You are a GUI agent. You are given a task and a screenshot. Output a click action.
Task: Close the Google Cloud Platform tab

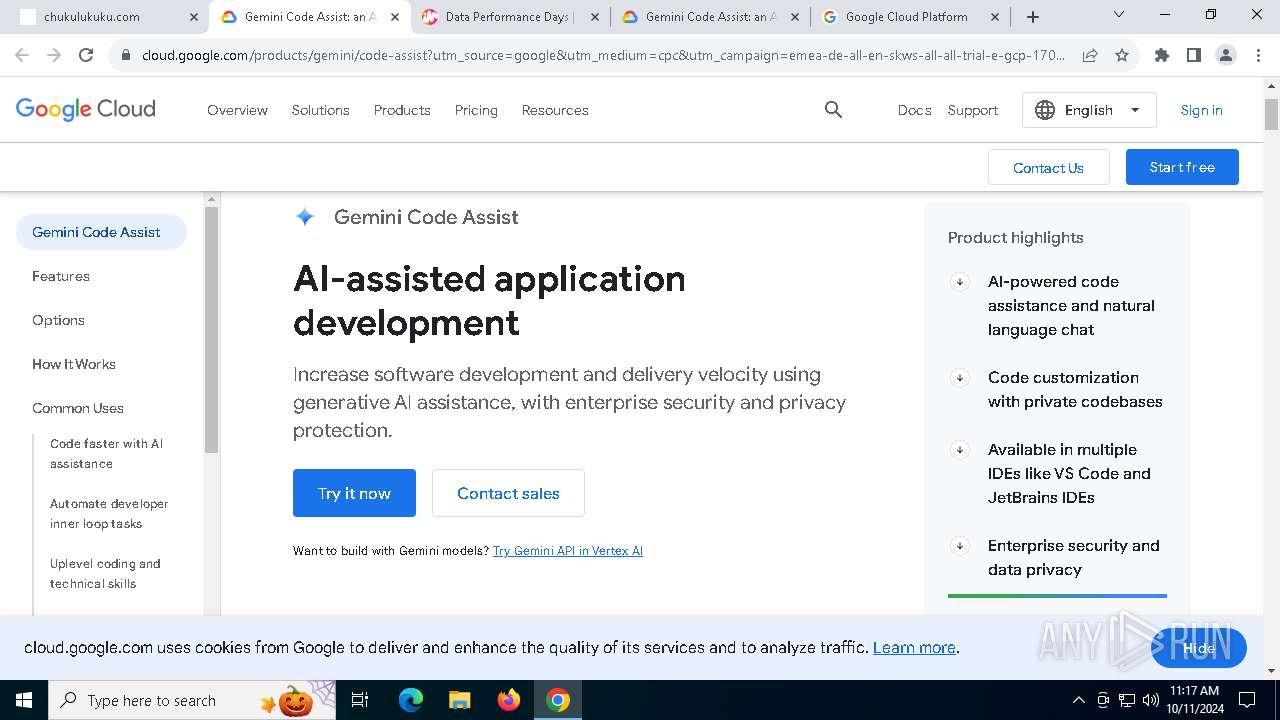coord(995,17)
